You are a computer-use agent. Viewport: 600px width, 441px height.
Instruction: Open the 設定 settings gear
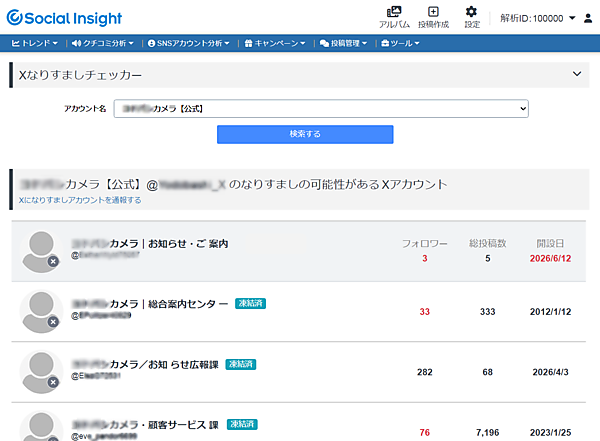click(x=471, y=17)
